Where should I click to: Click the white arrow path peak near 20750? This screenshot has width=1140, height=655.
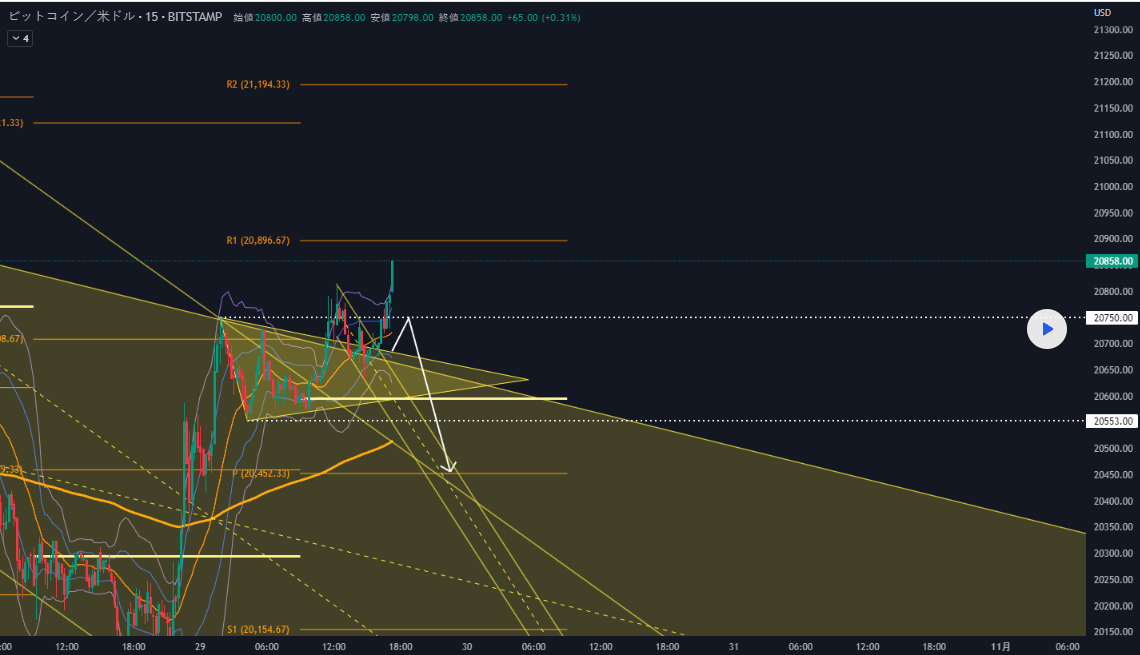(408, 318)
